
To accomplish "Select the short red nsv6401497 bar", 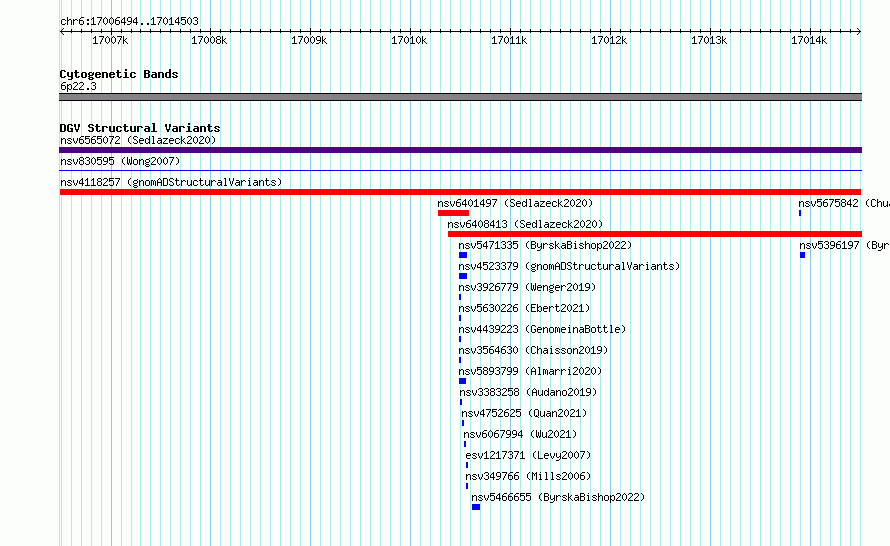I will click(x=453, y=213).
